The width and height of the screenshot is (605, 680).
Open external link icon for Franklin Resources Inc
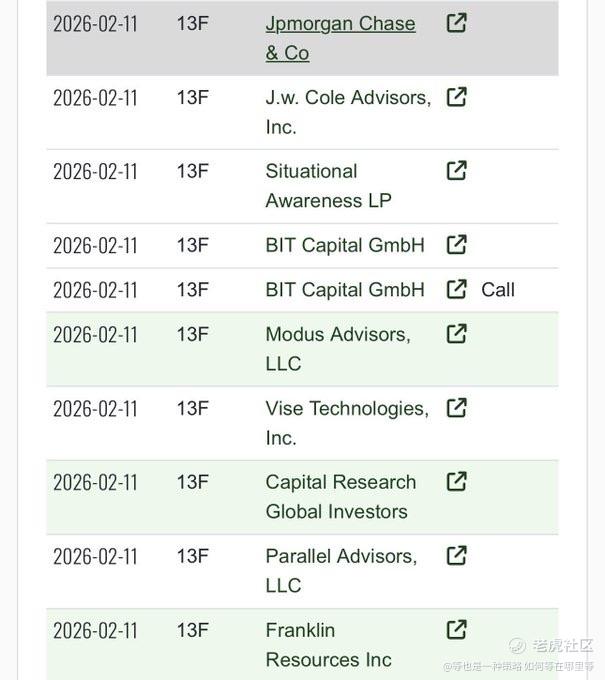coord(456,630)
